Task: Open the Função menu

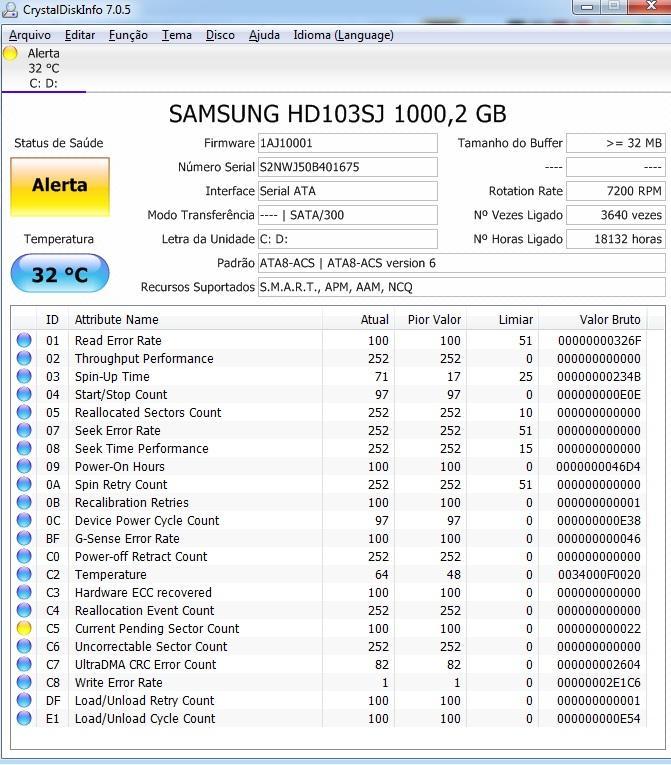Action: 128,35
